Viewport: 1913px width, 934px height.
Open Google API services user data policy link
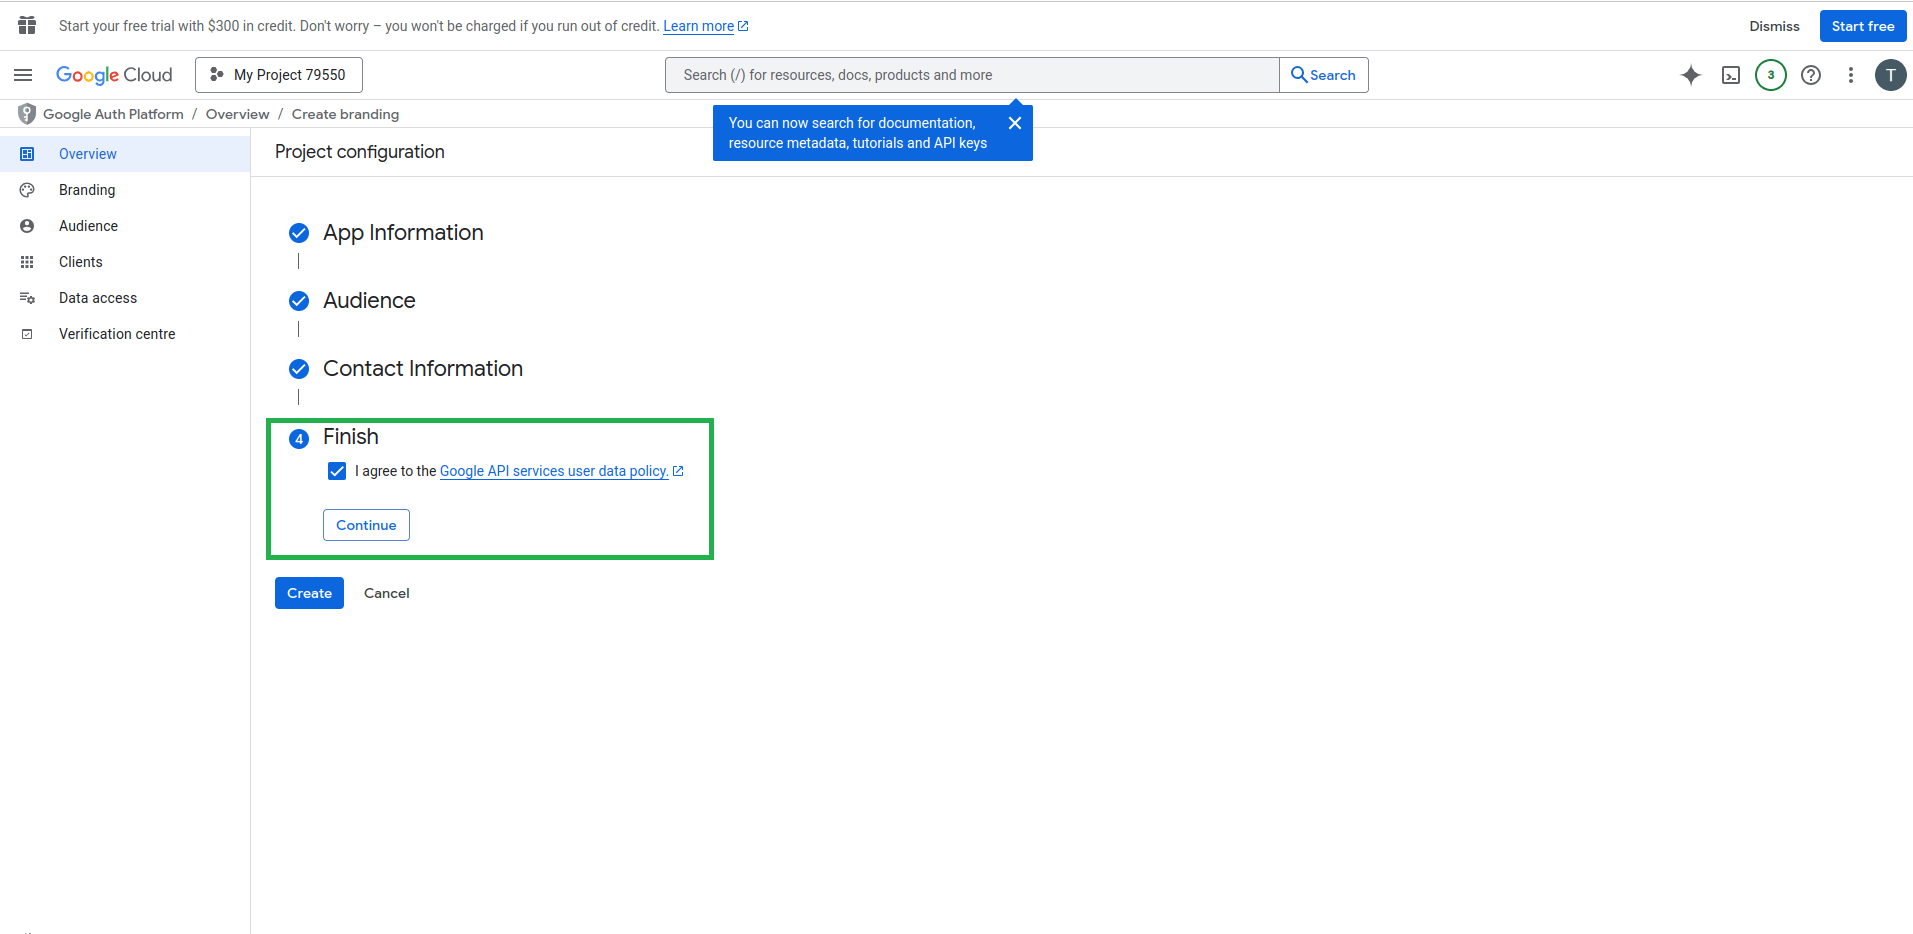(x=554, y=471)
